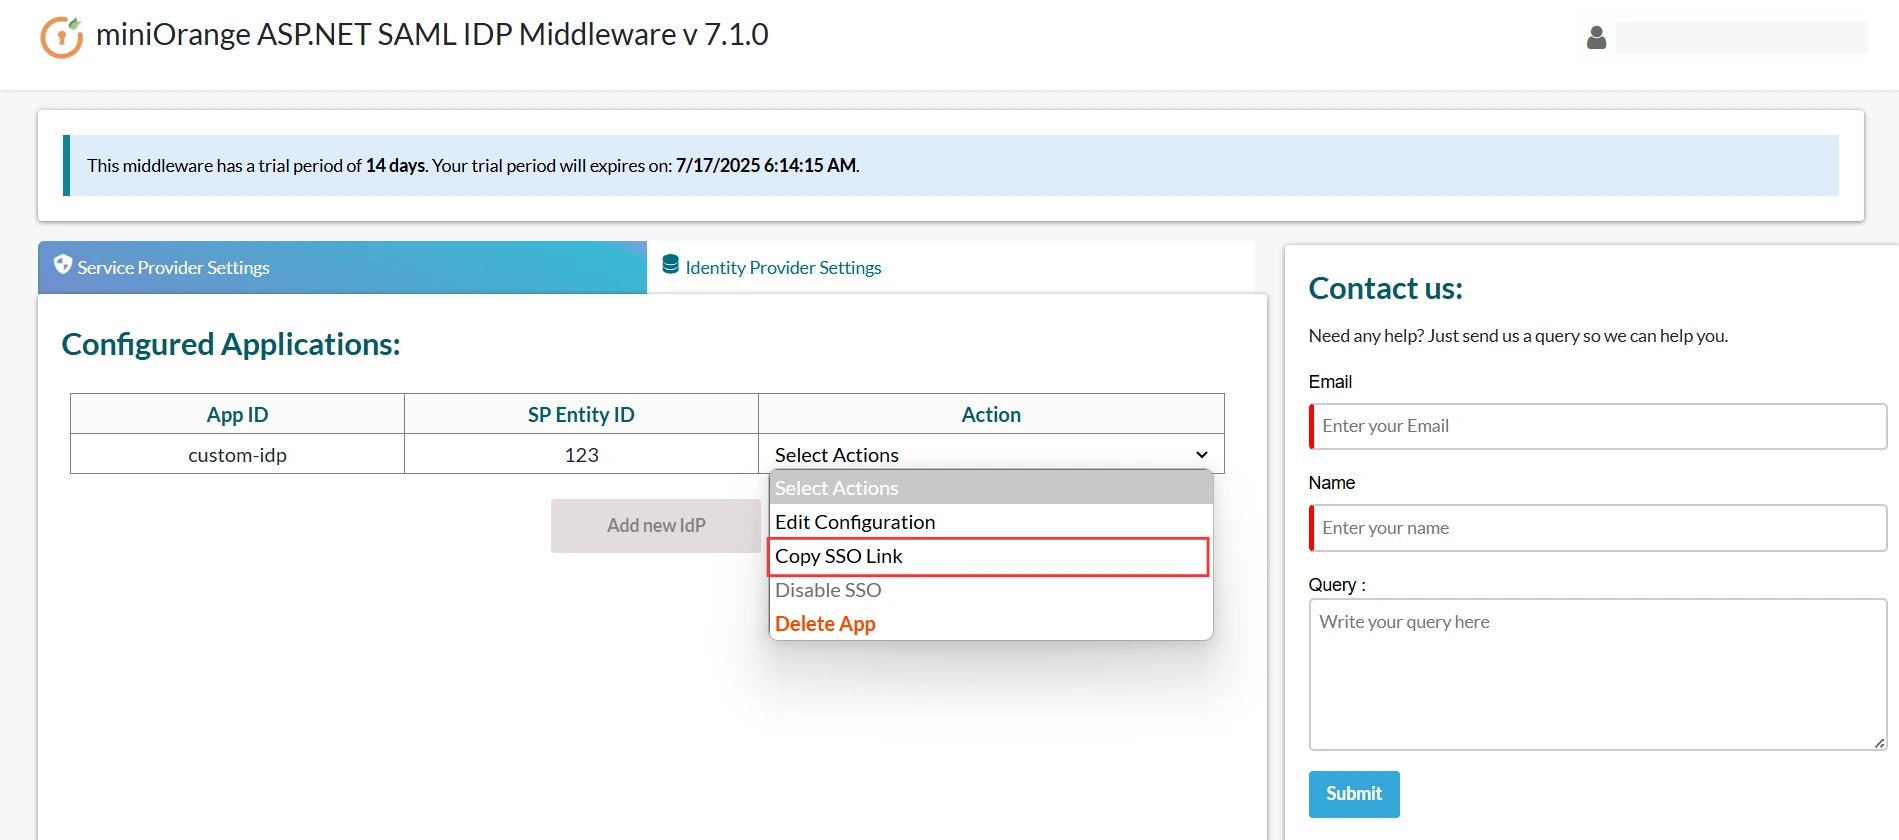Image resolution: width=1899 pixels, height=840 pixels.
Task: Click into the query text area
Action: [1598, 674]
